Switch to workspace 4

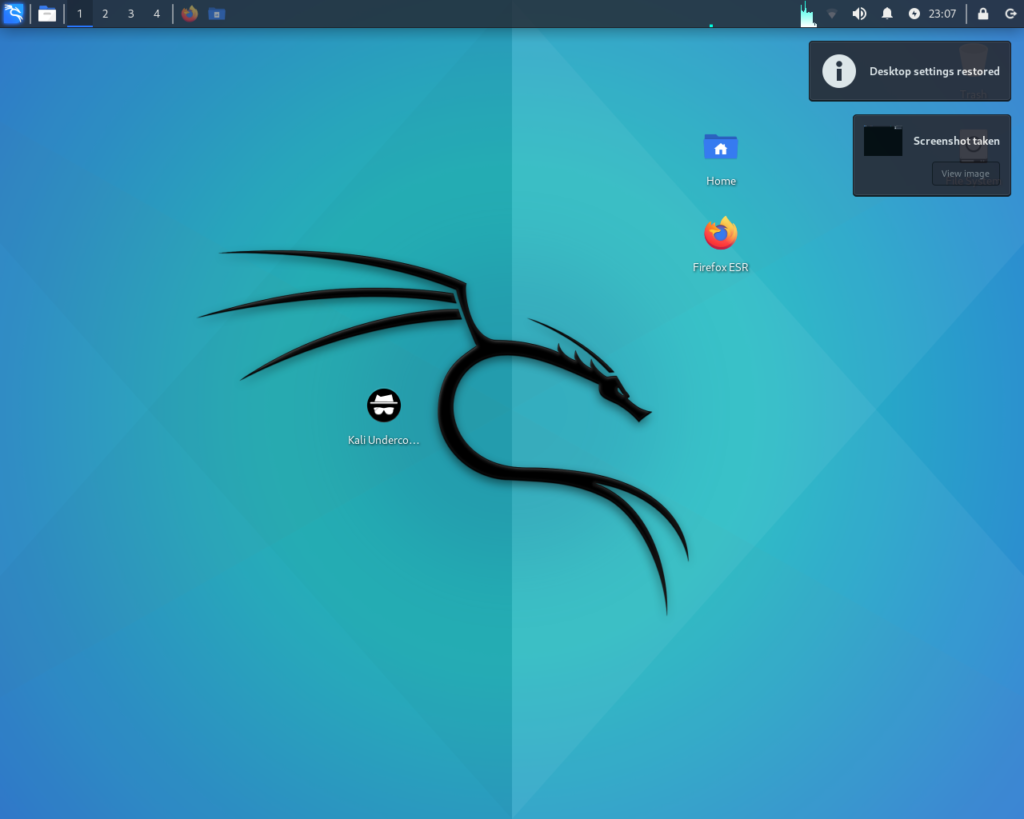coord(157,14)
